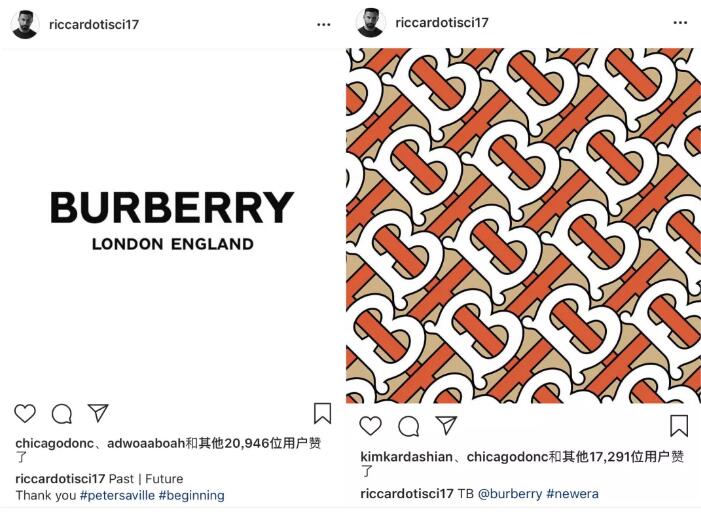Open the @burberry mention link
The width and height of the screenshot is (701, 516).
tap(510, 494)
